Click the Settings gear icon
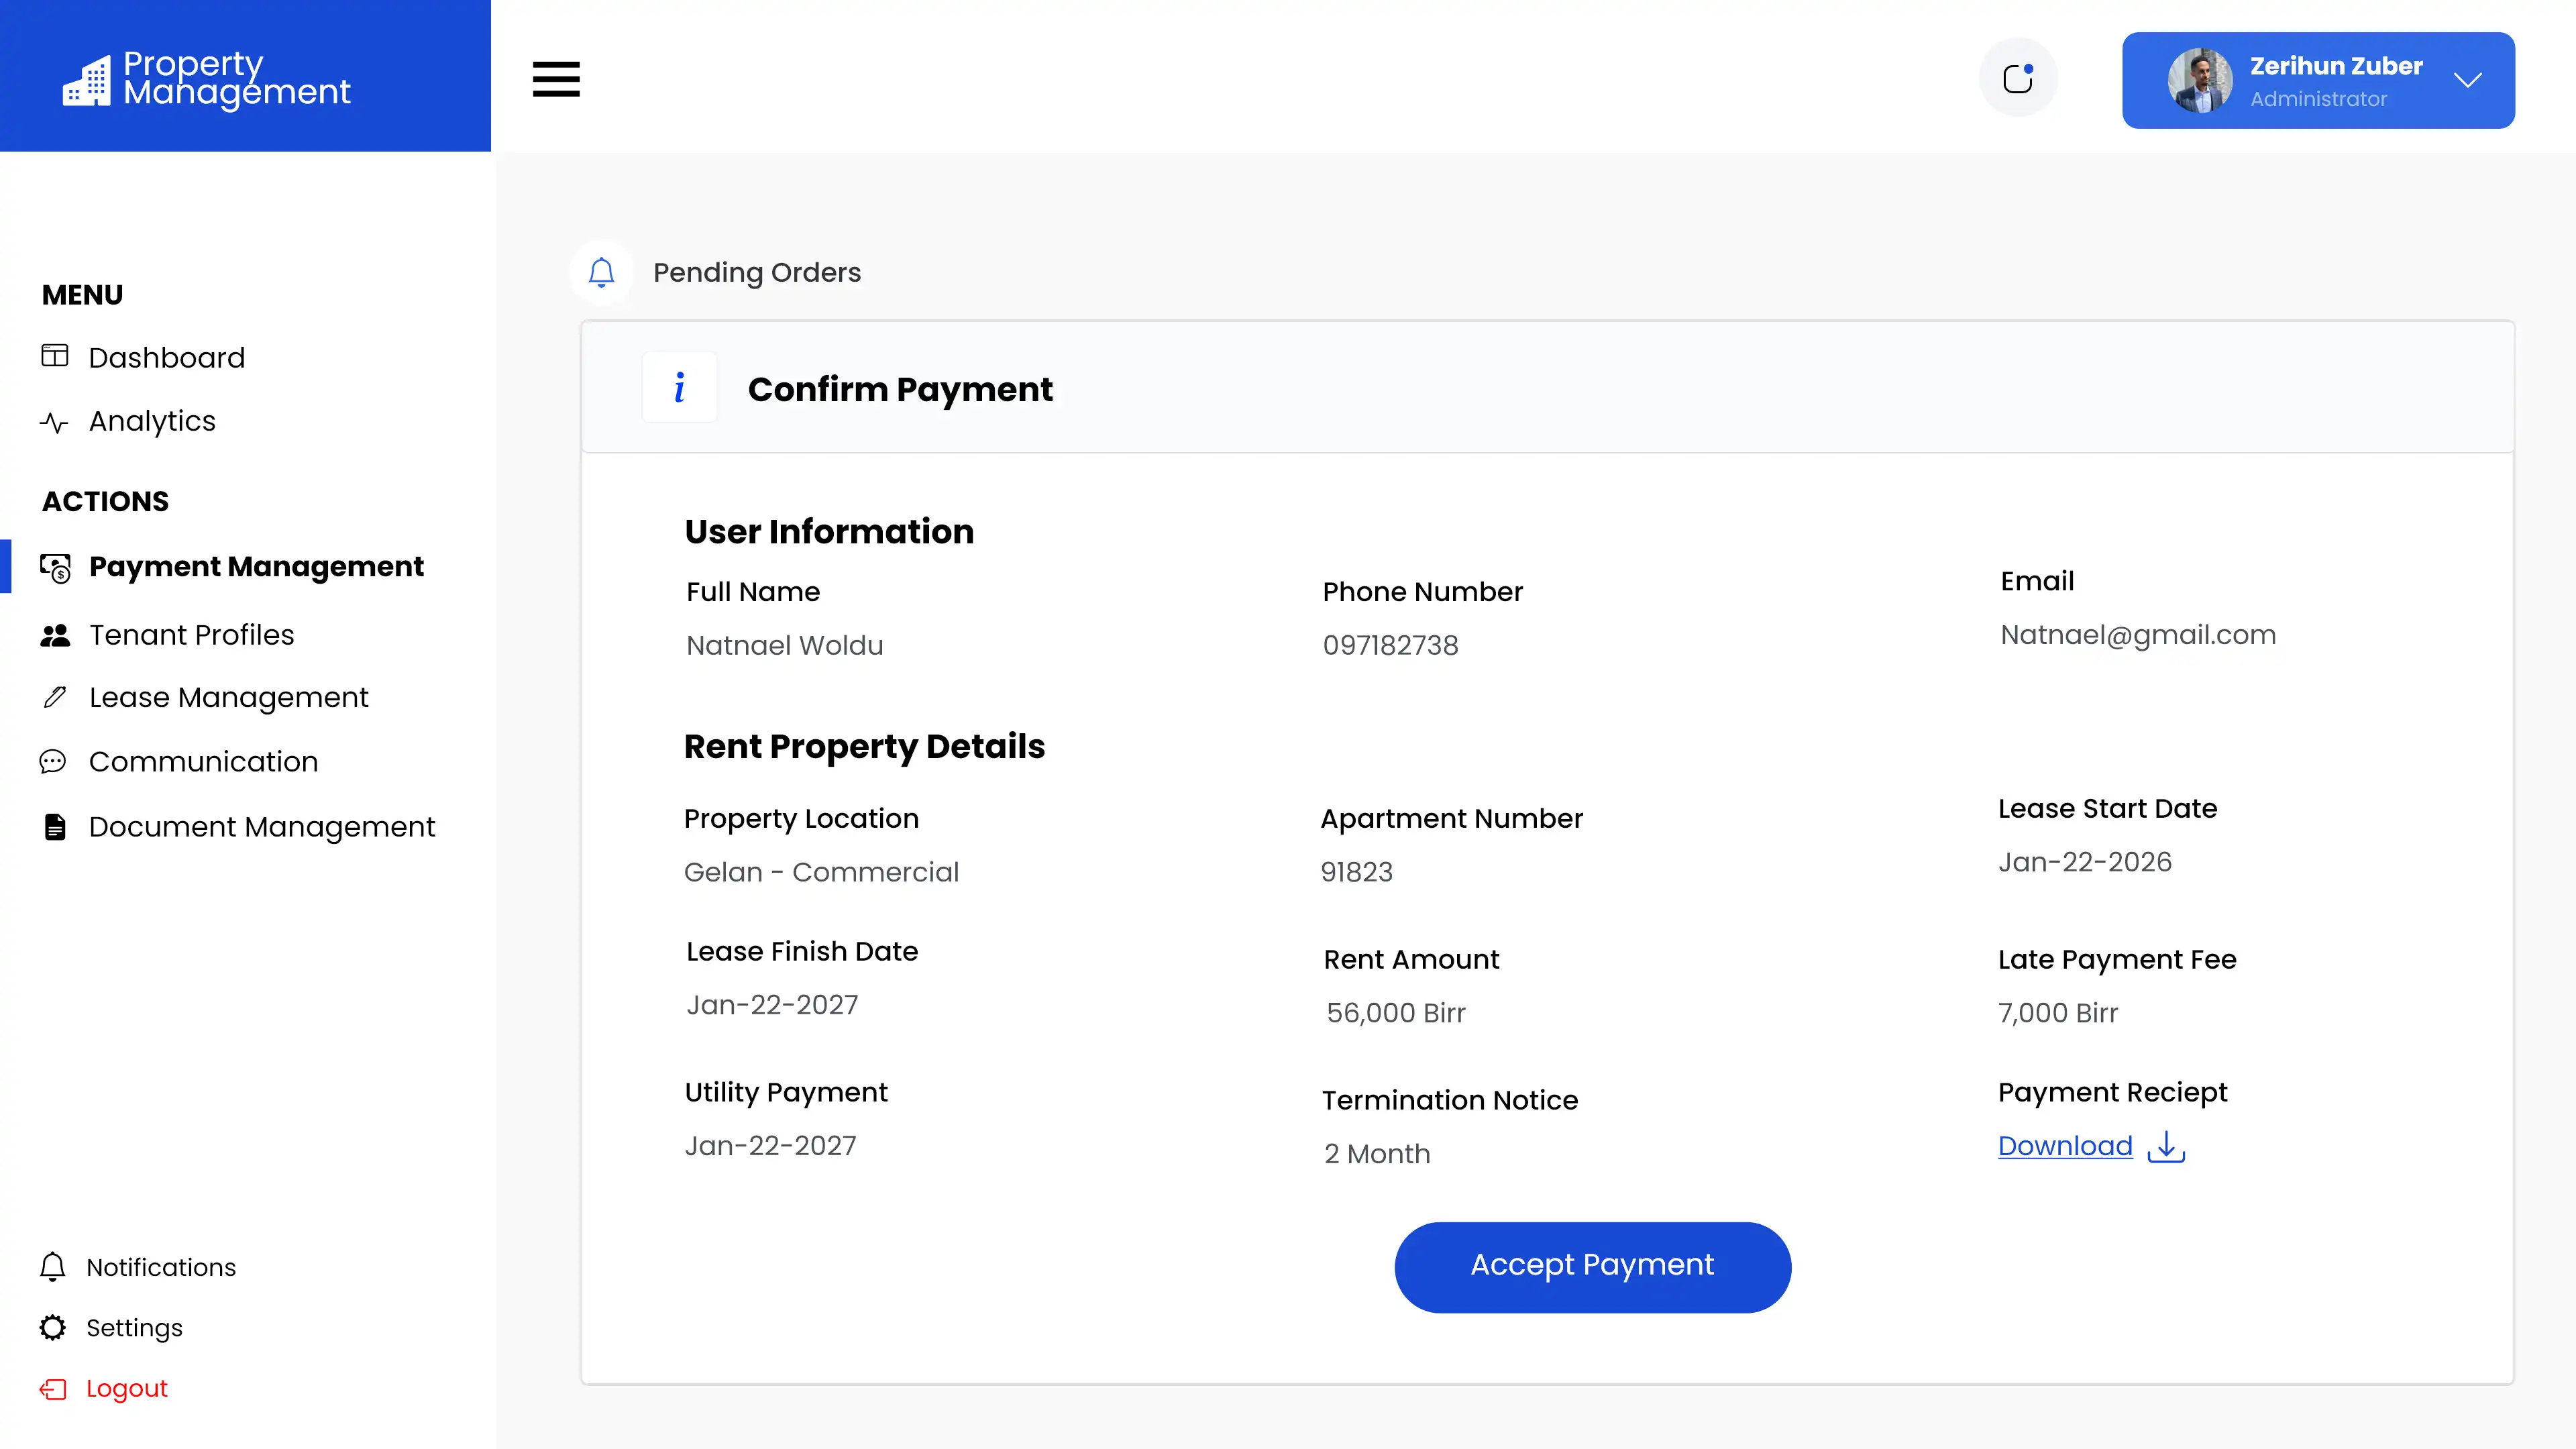 (x=53, y=1327)
